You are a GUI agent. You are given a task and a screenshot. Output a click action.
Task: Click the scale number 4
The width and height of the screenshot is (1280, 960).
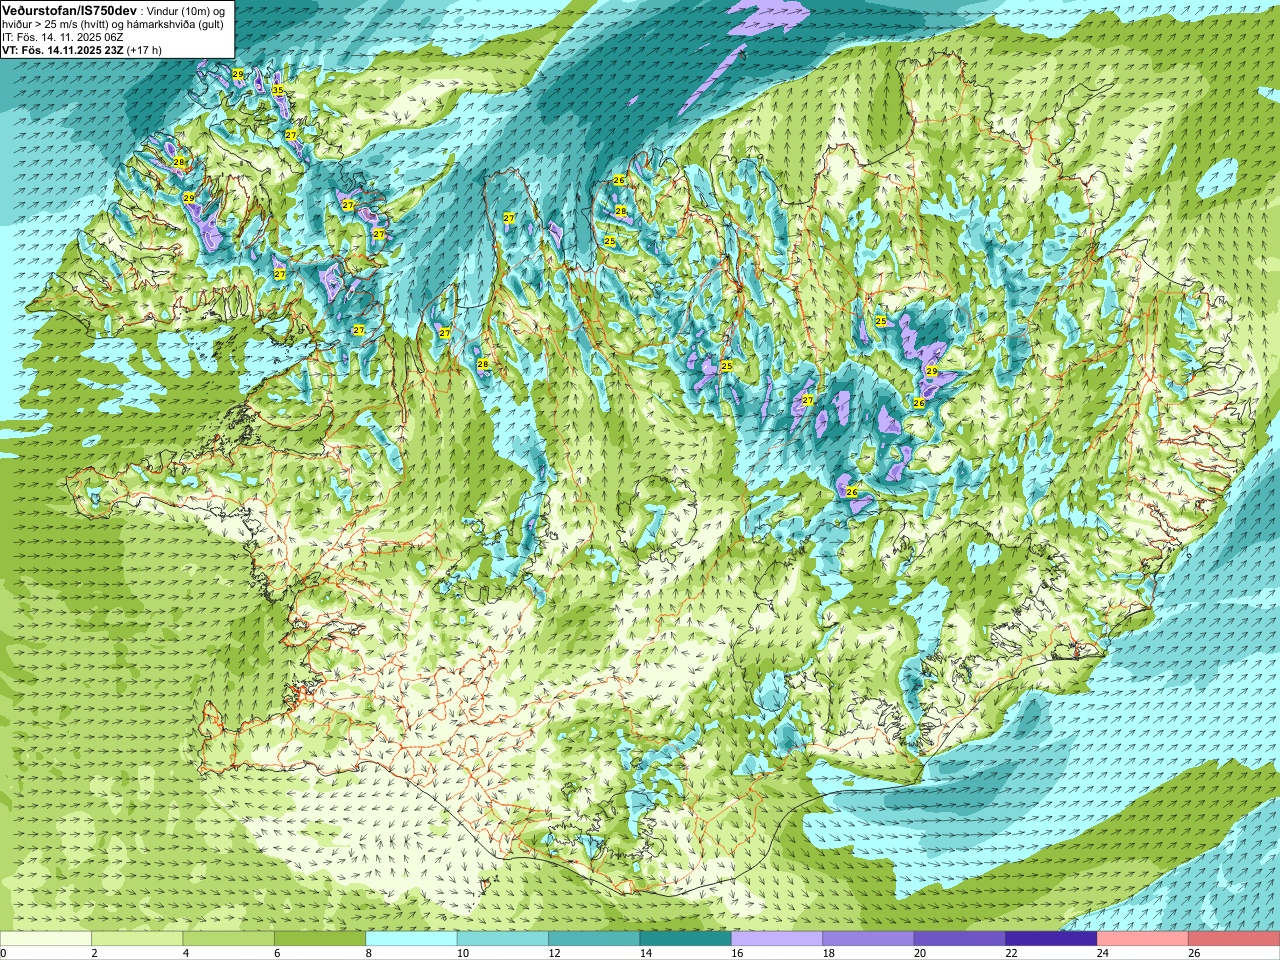(x=186, y=953)
